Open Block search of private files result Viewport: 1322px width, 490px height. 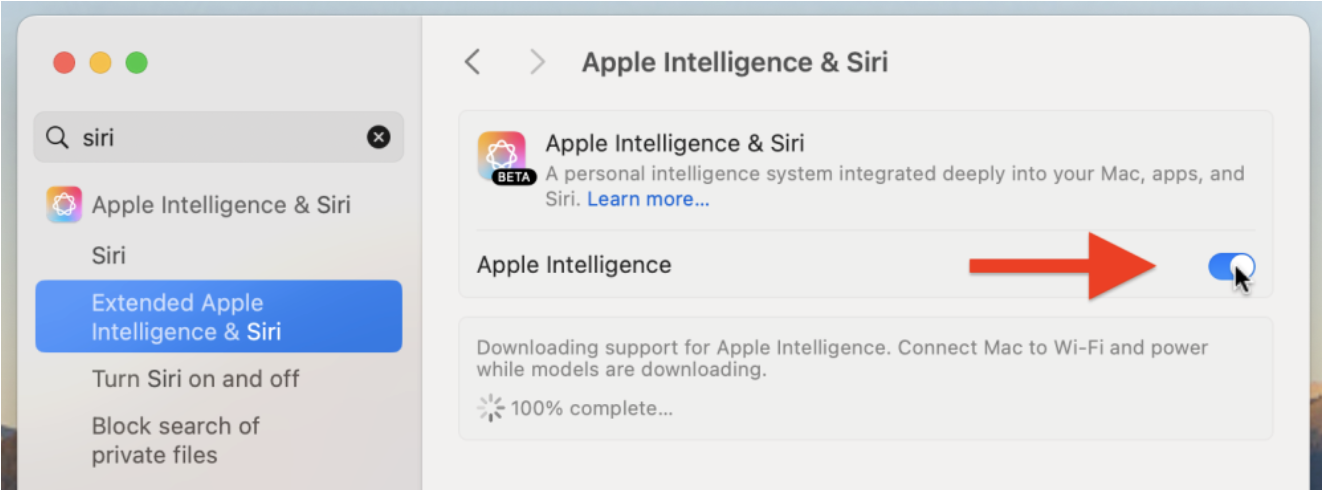tap(176, 440)
